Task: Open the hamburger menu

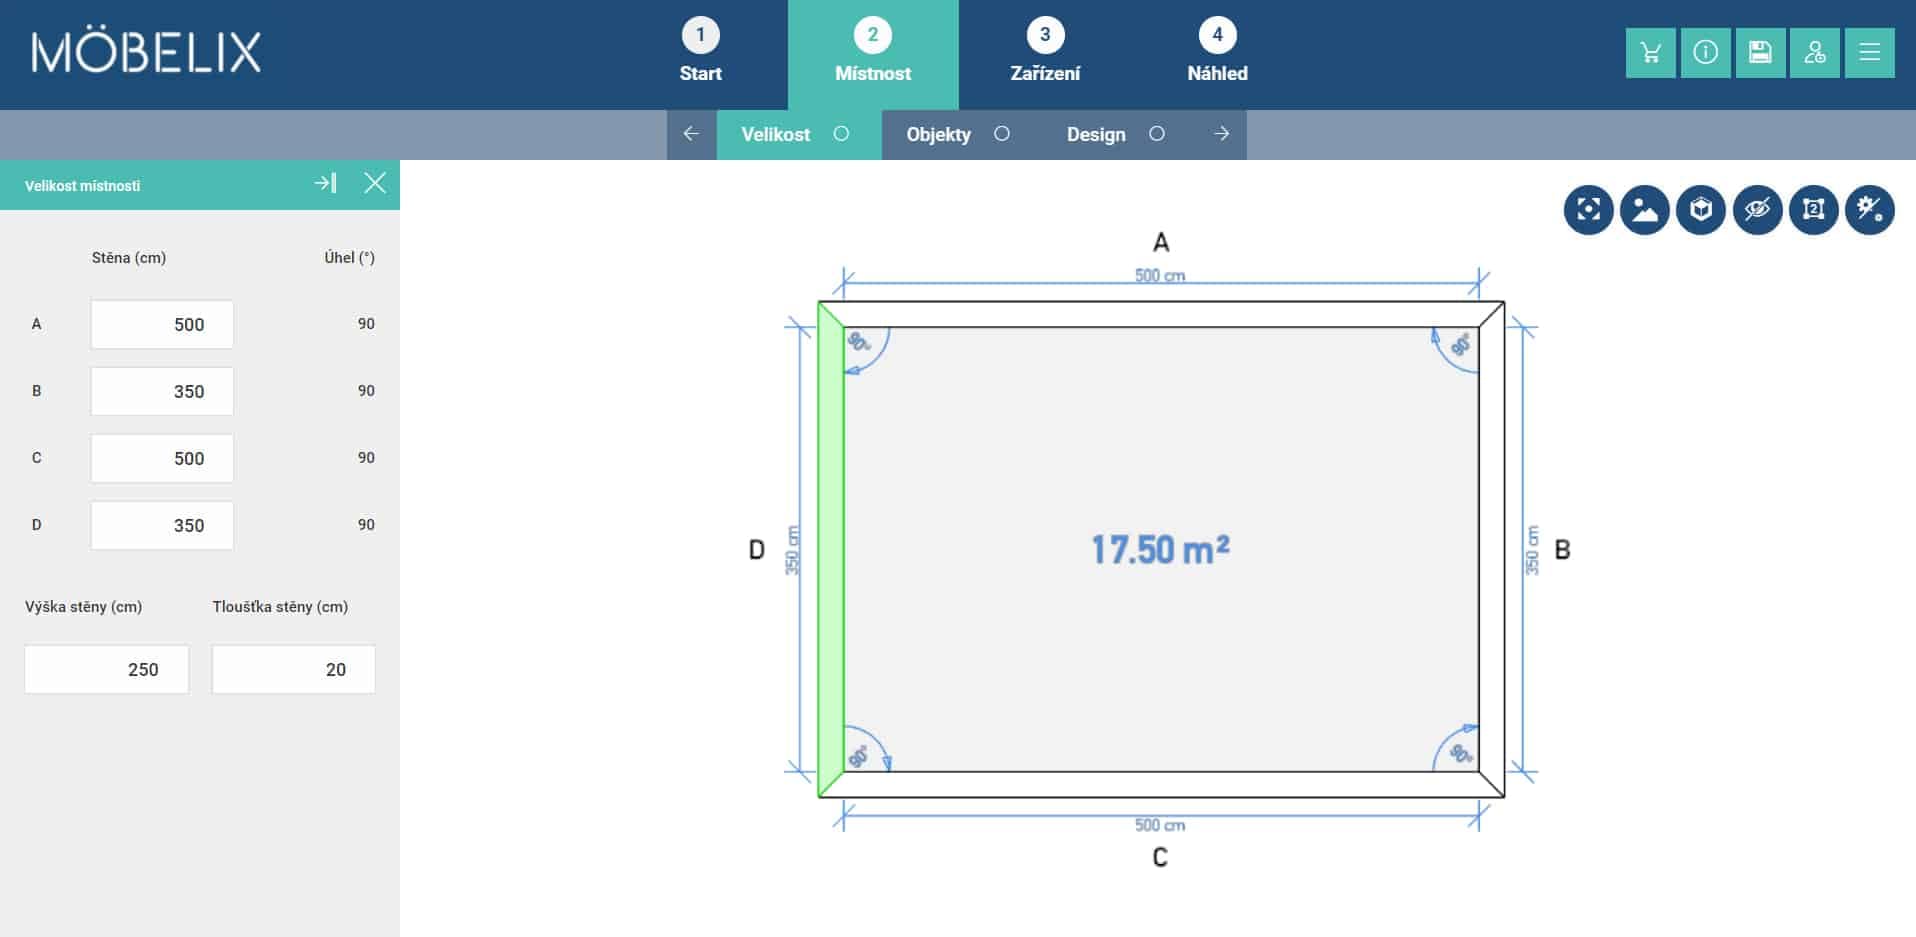Action: click(x=1869, y=52)
